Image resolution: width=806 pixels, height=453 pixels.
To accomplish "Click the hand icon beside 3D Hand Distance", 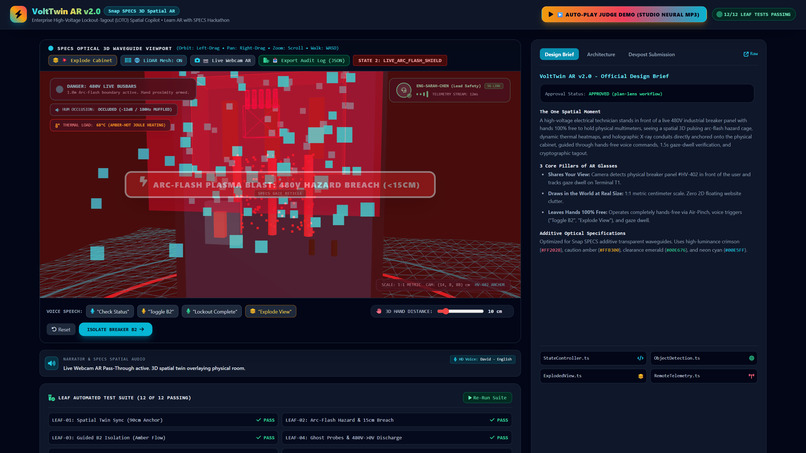I will (x=379, y=312).
